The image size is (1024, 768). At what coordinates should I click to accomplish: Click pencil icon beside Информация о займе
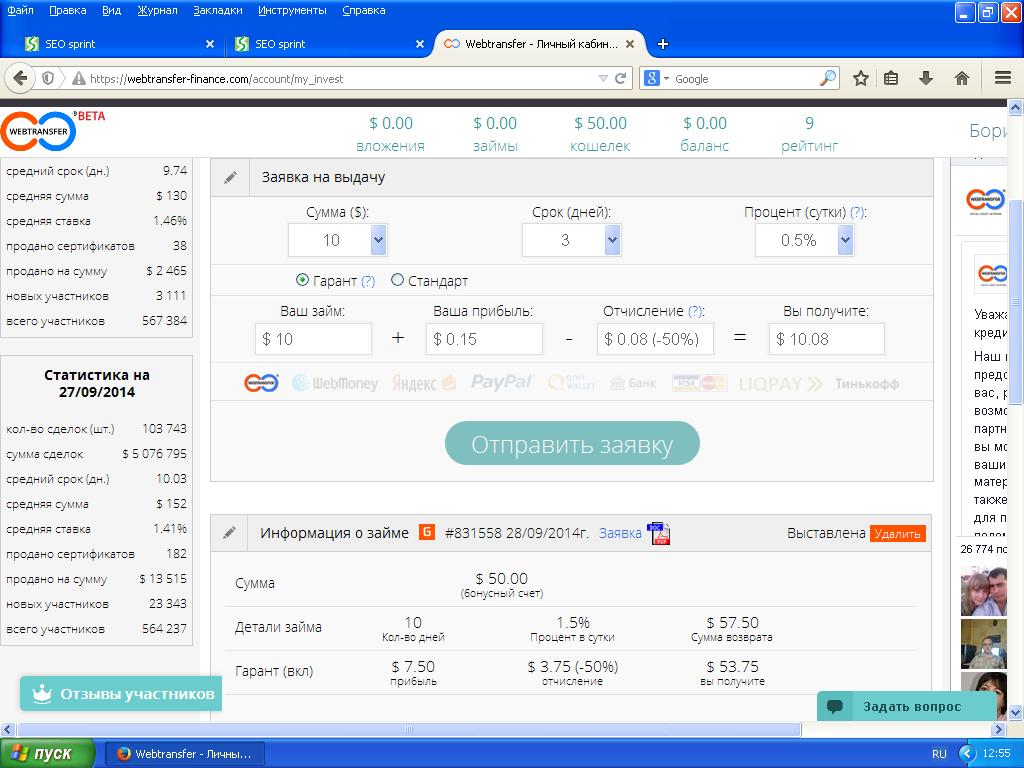(229, 533)
